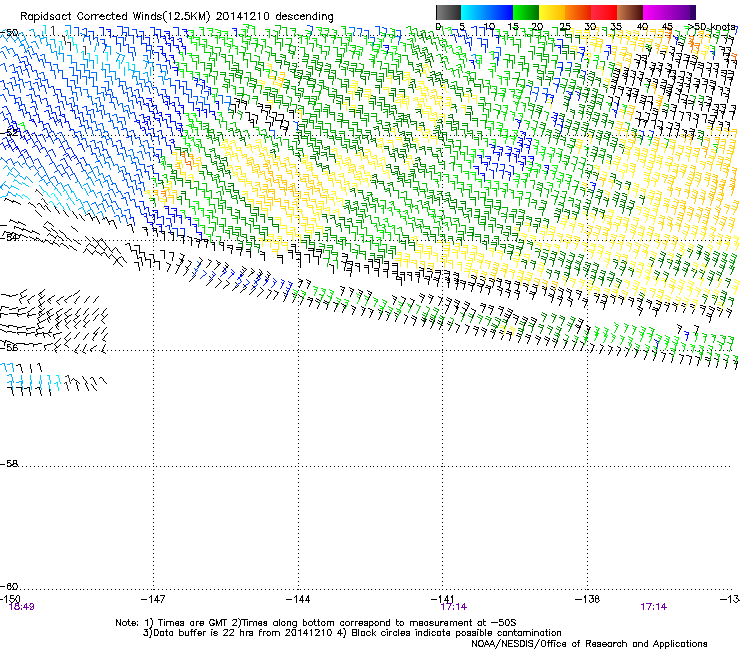
Task: Click the -60 latitude axis label
Action: click(9, 587)
